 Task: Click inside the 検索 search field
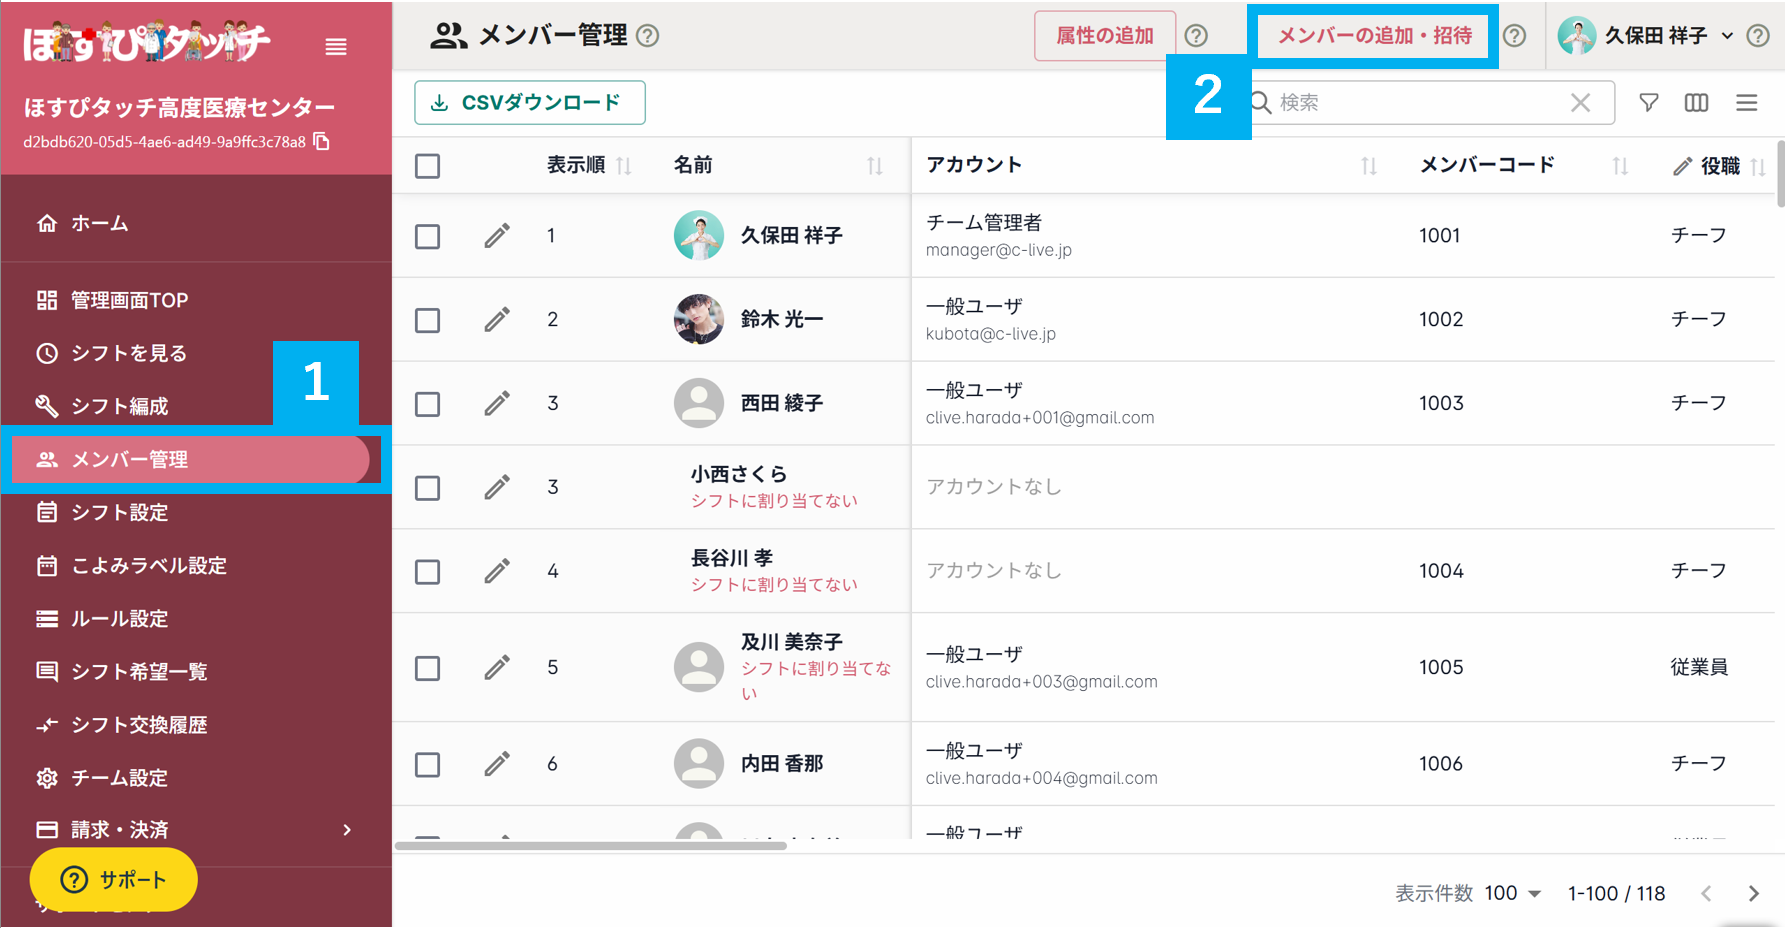coord(1400,102)
